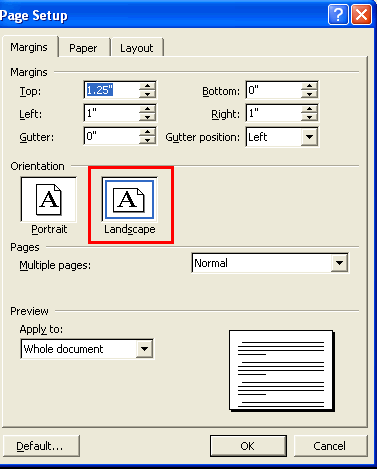Screen dimensions: 377x469
Task: Click the Right margin input field
Action: pyautogui.click(x=274, y=113)
